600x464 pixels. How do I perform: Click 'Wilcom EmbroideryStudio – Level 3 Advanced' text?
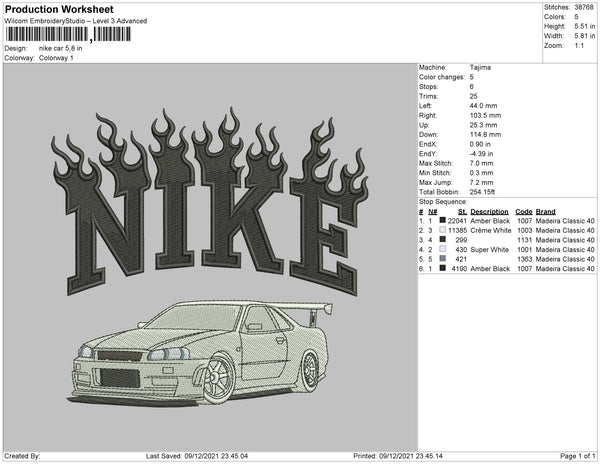point(76,21)
